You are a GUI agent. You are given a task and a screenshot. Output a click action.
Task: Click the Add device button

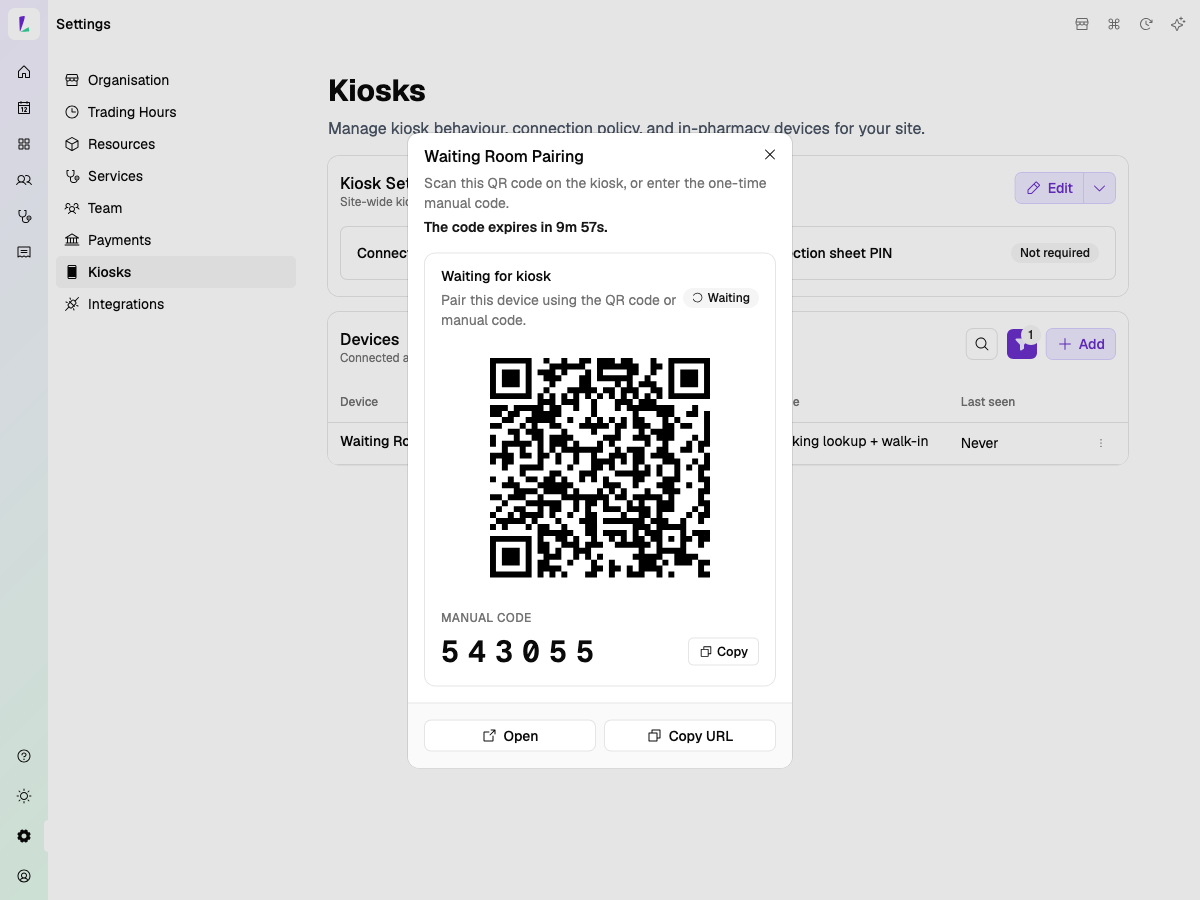[1081, 344]
